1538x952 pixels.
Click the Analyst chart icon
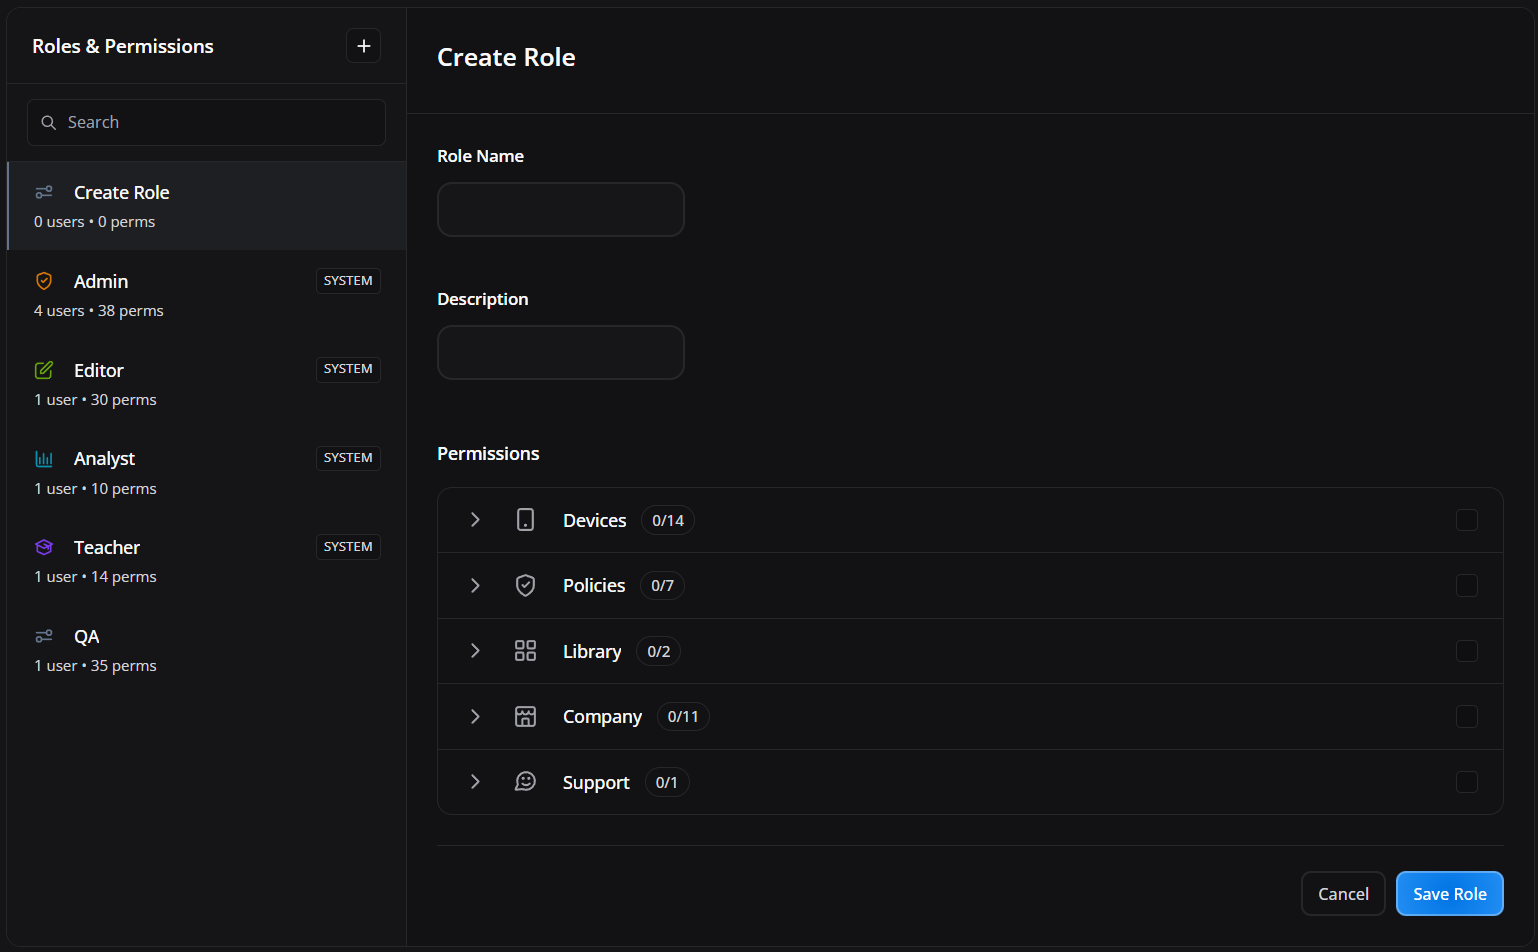44,458
